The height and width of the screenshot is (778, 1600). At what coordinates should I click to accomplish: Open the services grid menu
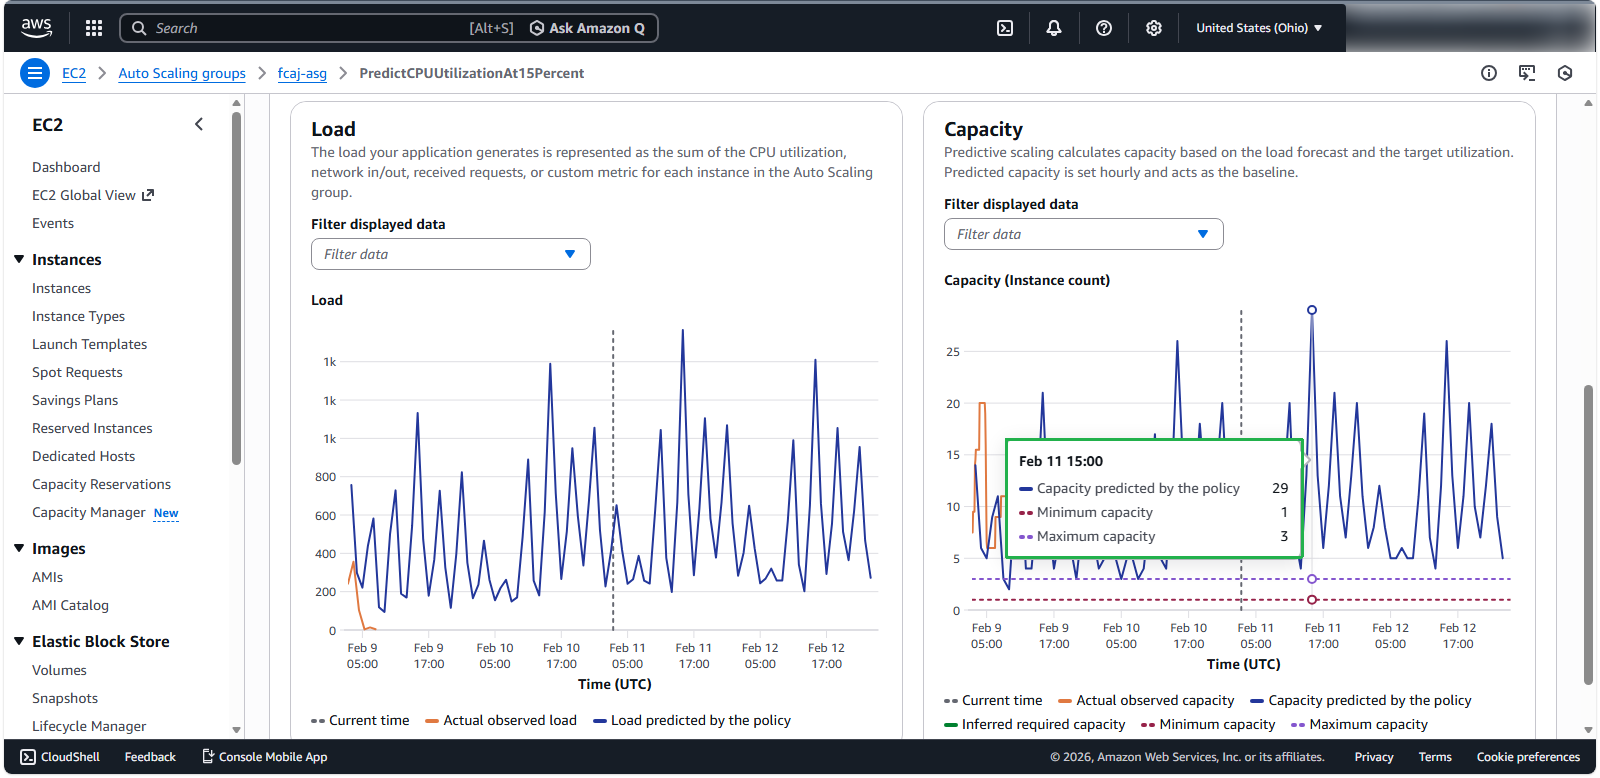94,28
